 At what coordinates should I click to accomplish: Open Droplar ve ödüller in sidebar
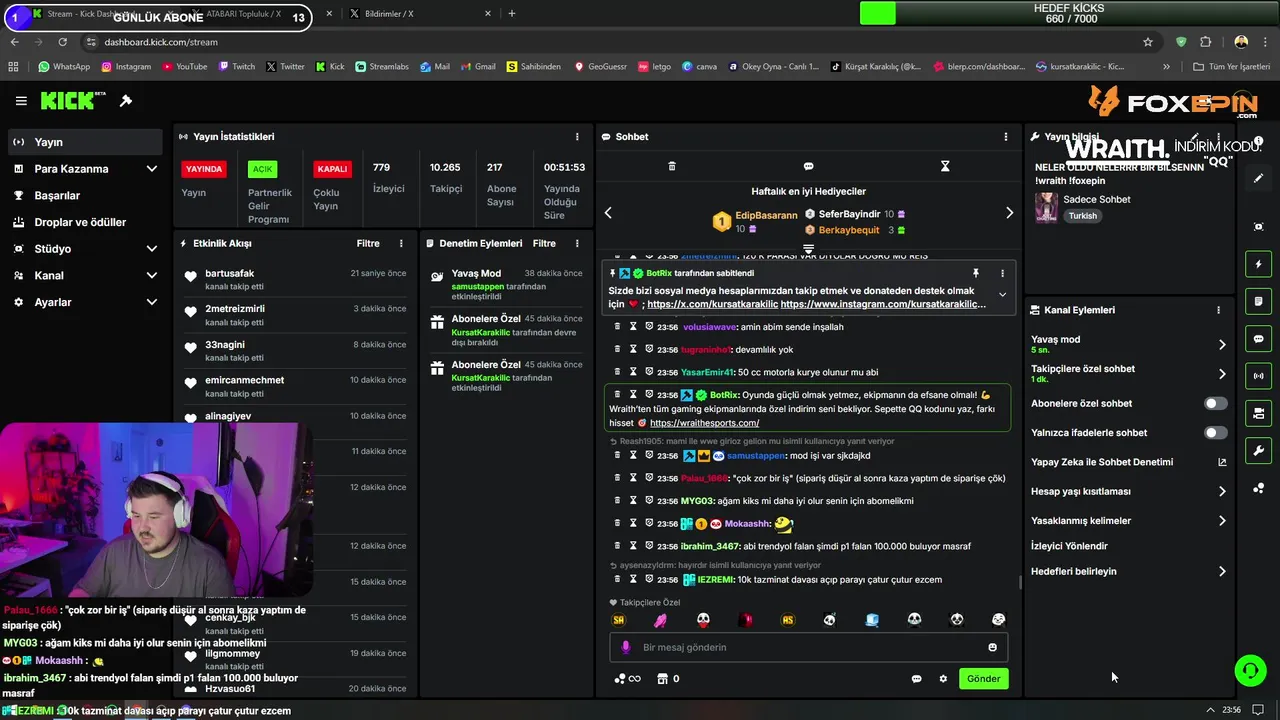tap(82, 222)
